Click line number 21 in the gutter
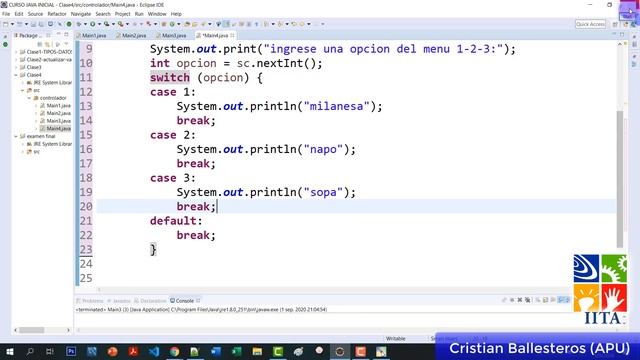The width and height of the screenshot is (640, 360). (86, 221)
